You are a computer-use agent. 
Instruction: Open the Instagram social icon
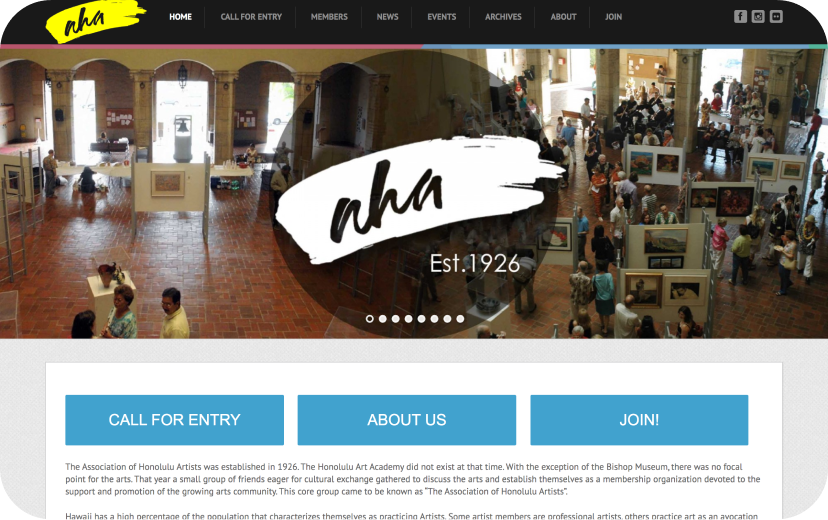point(758,16)
